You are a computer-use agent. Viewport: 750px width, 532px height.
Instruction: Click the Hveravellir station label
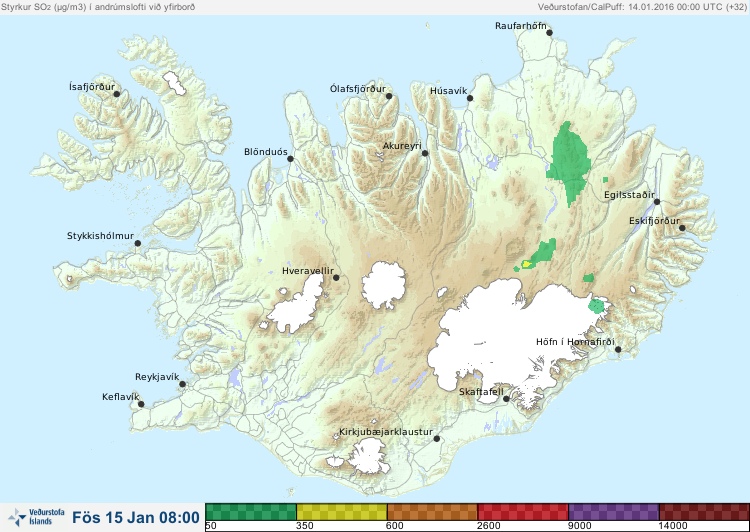308,271
